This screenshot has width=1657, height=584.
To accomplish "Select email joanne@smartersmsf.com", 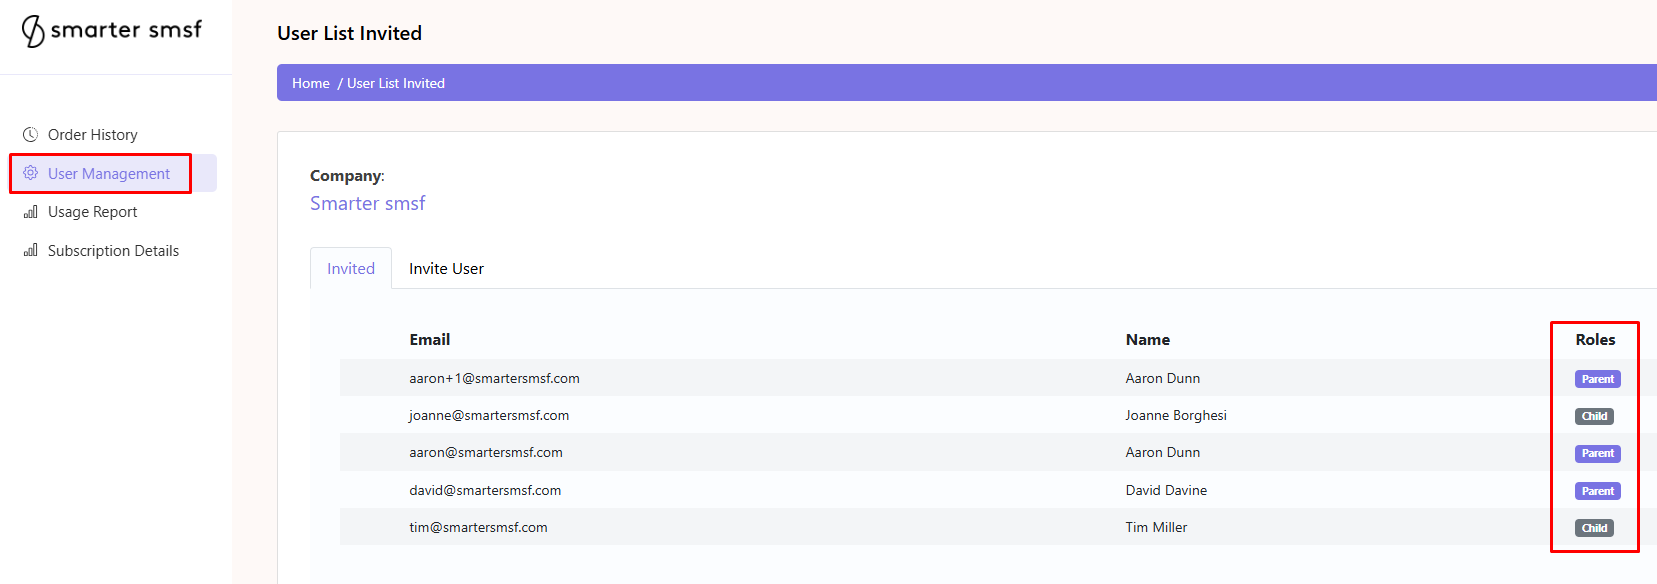I will pyautogui.click(x=489, y=415).
